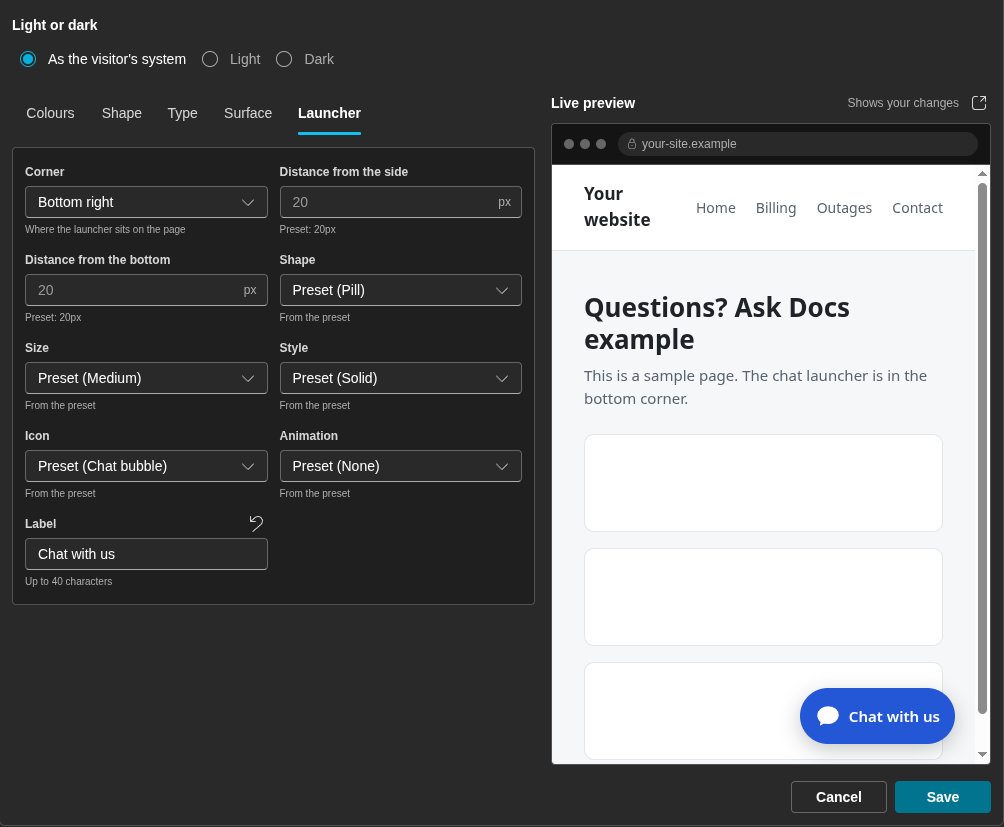
Task: Click the 'Questions? Ask Docs example' heading
Action: click(717, 323)
